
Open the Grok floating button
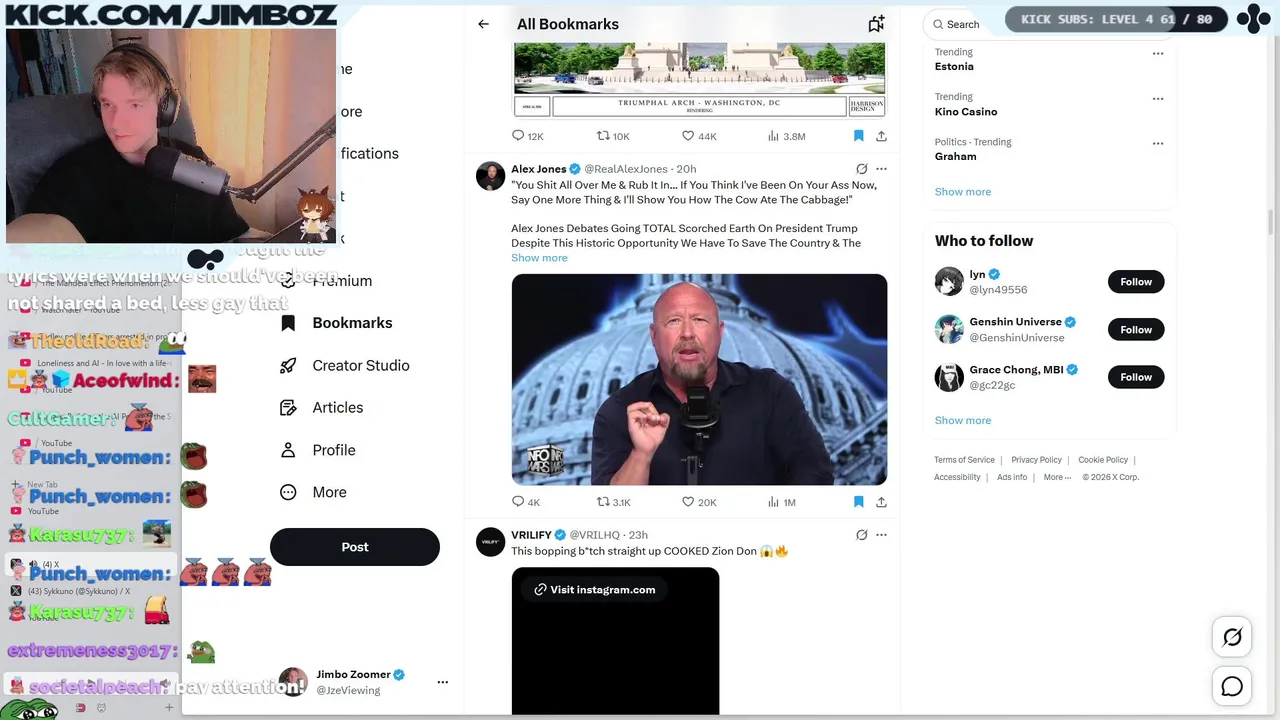[1232, 637]
